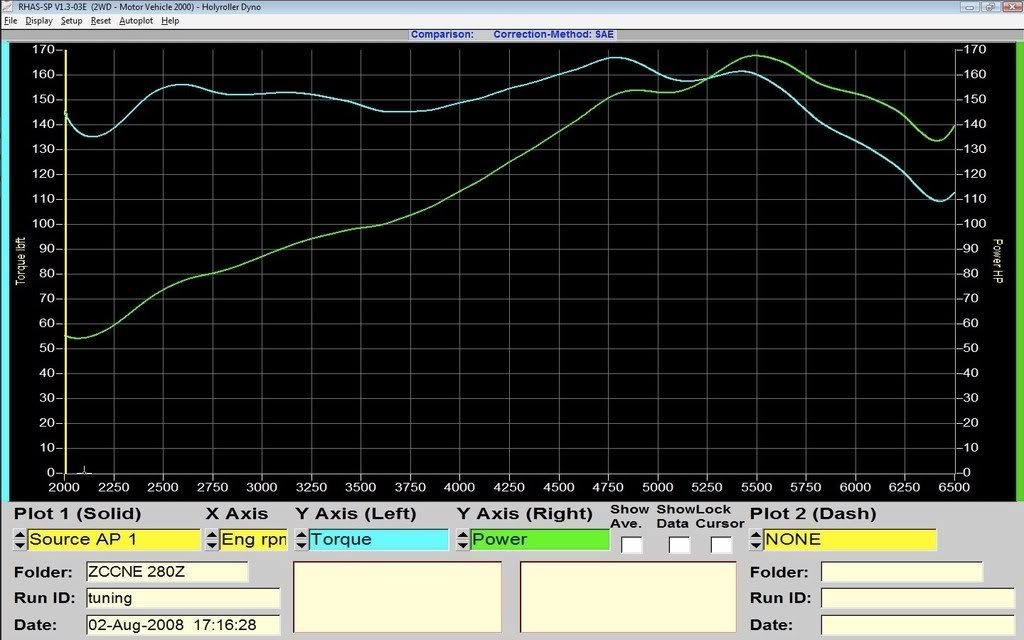
Task: Open the Display menu
Action: [x=39, y=21]
